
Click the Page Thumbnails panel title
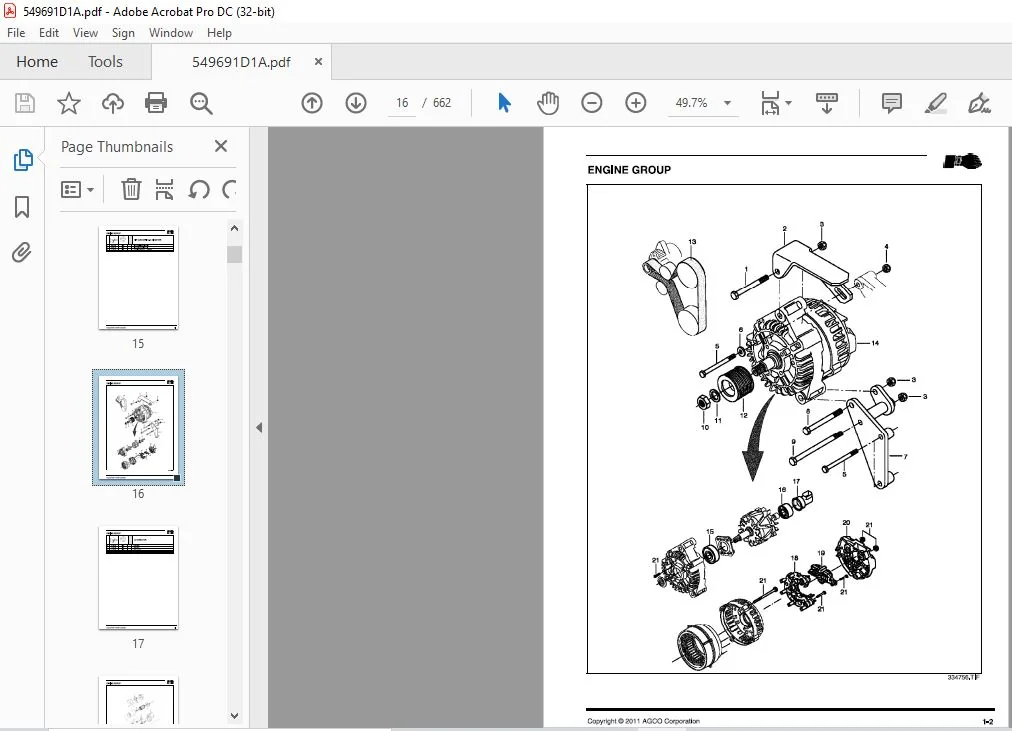tap(117, 147)
